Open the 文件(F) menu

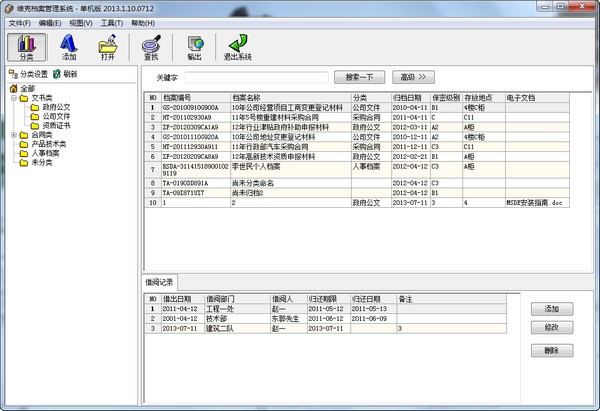pos(19,22)
